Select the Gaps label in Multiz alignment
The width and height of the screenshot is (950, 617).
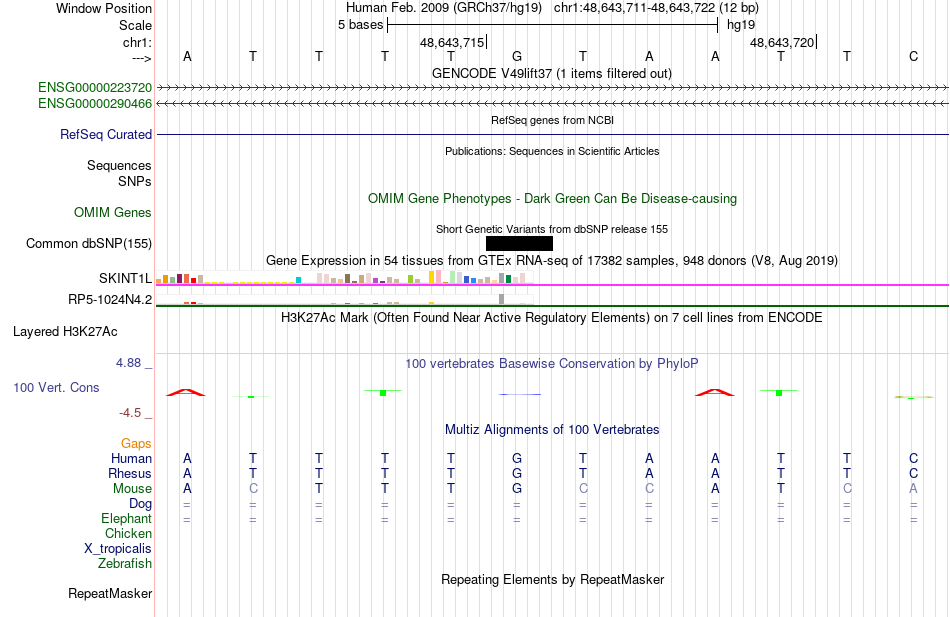tap(136, 444)
